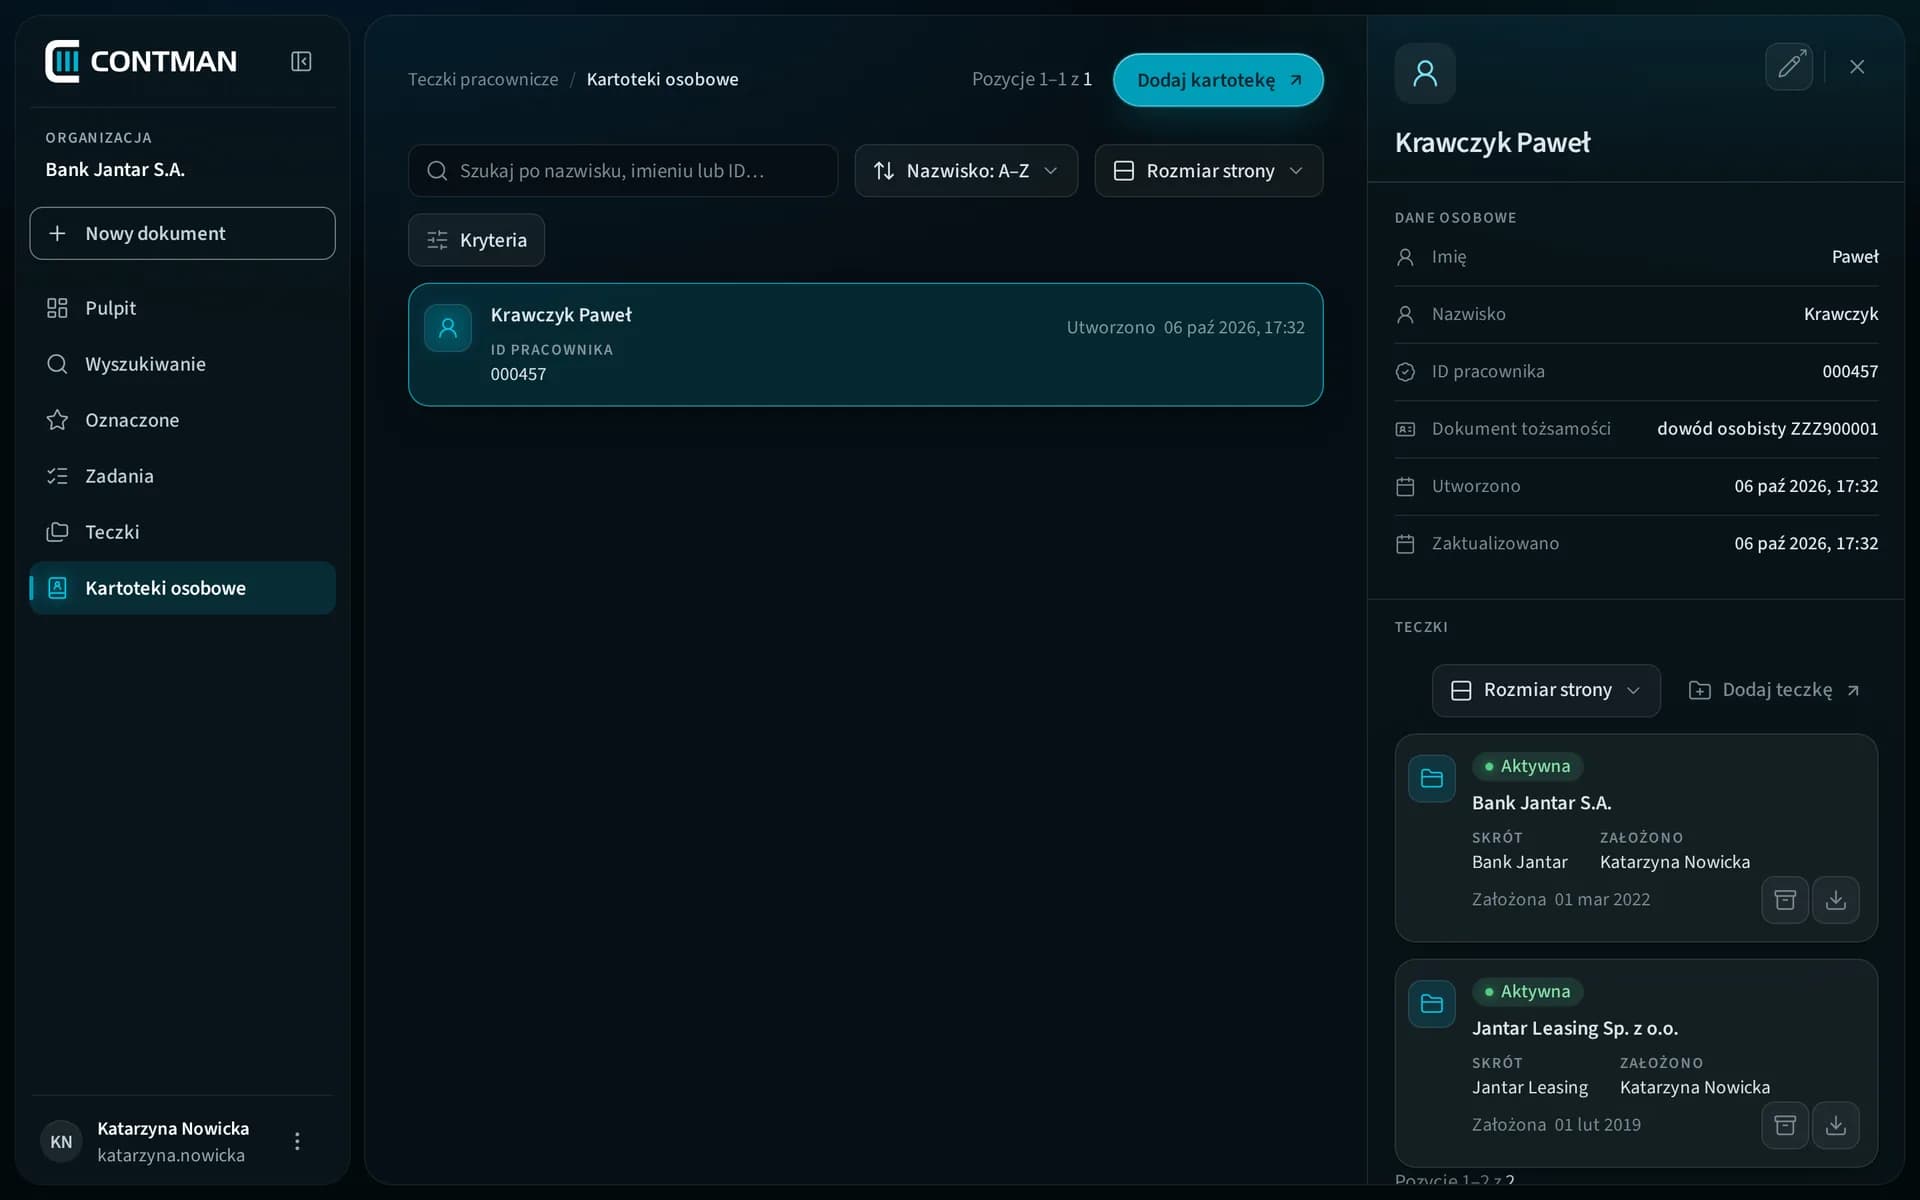Click the Jantar Leasing Sp. z o.o. title

click(x=1575, y=1028)
